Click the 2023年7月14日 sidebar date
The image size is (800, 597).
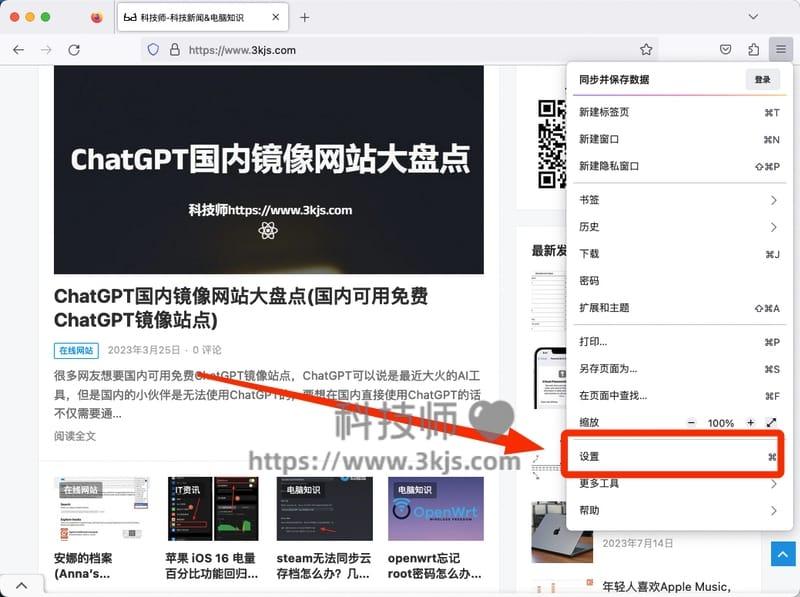637,543
